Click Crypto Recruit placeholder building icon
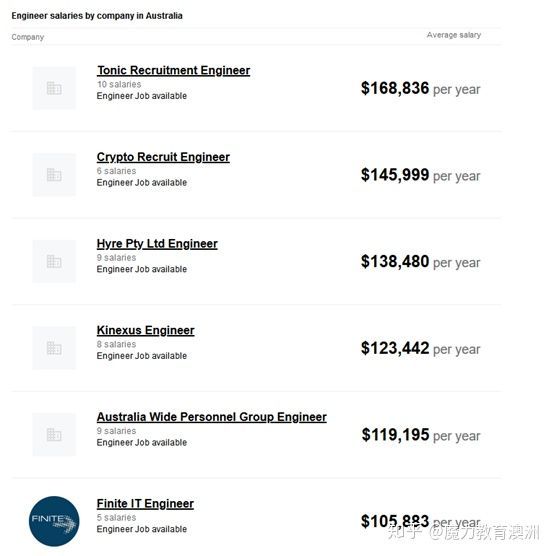This screenshot has height=556, width=554. point(54,175)
